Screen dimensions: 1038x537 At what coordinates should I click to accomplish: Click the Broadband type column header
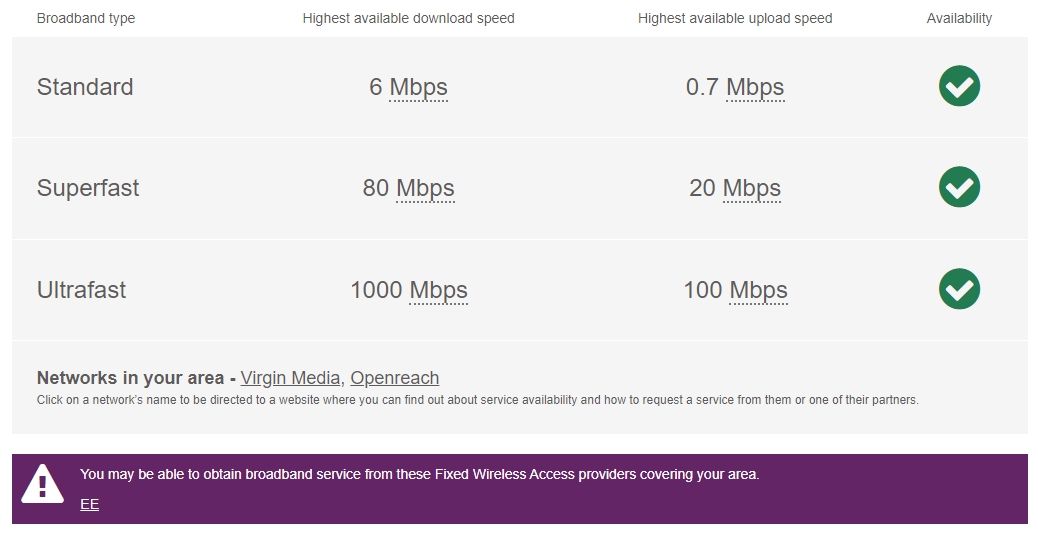click(x=86, y=18)
